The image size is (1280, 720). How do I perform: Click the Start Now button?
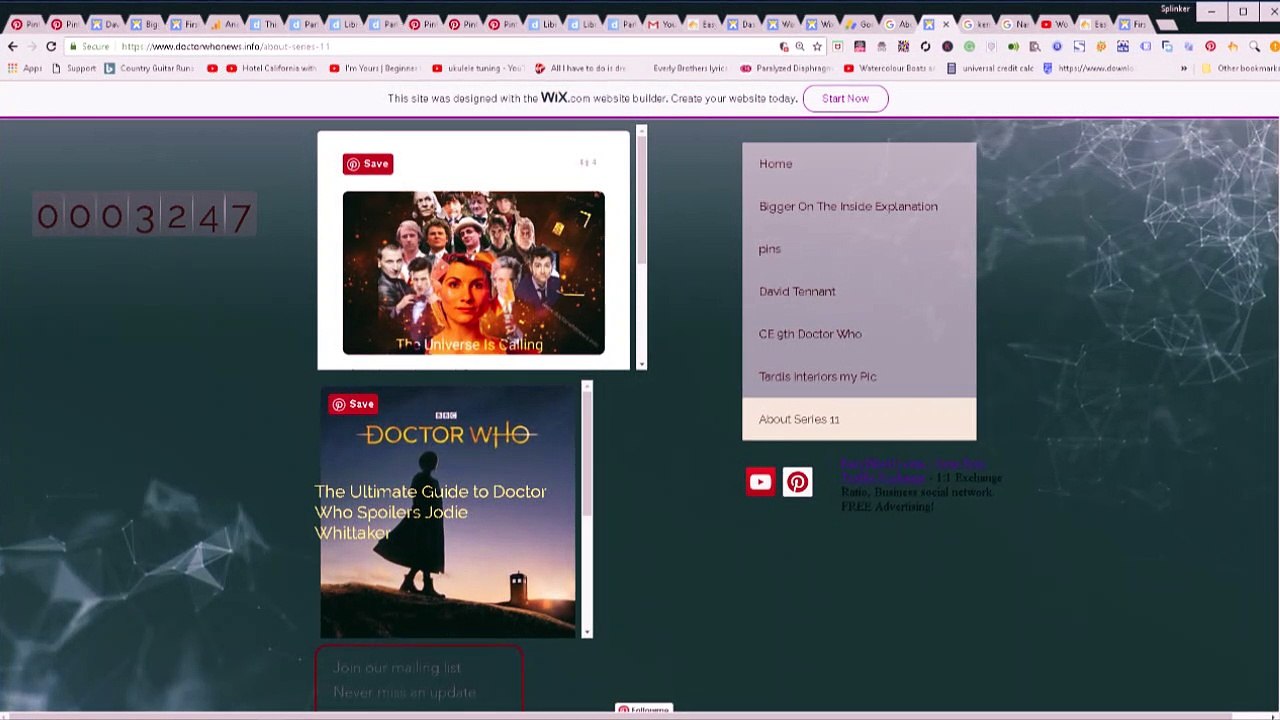pyautogui.click(x=845, y=98)
